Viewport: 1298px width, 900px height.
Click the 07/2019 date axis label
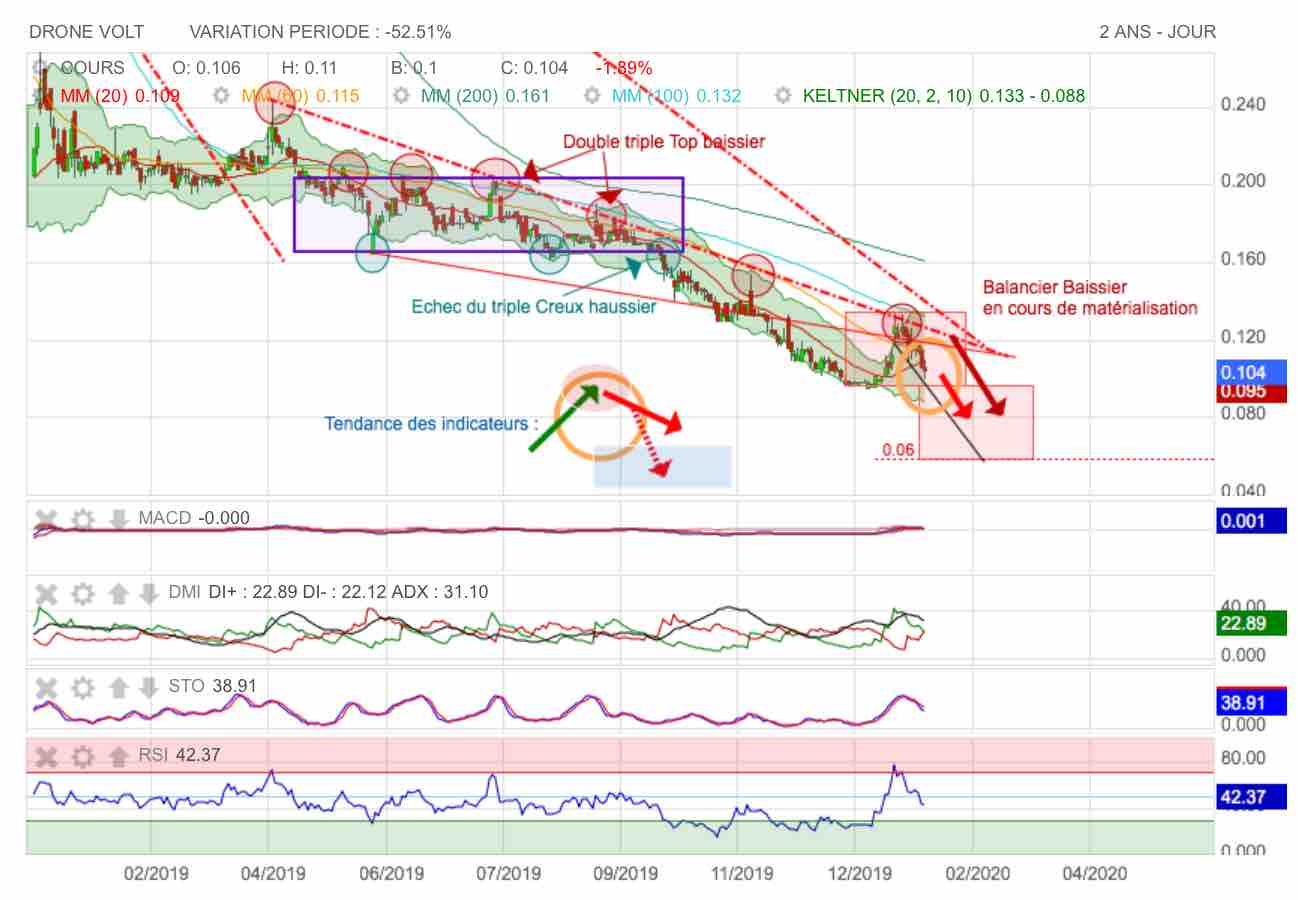(x=507, y=873)
